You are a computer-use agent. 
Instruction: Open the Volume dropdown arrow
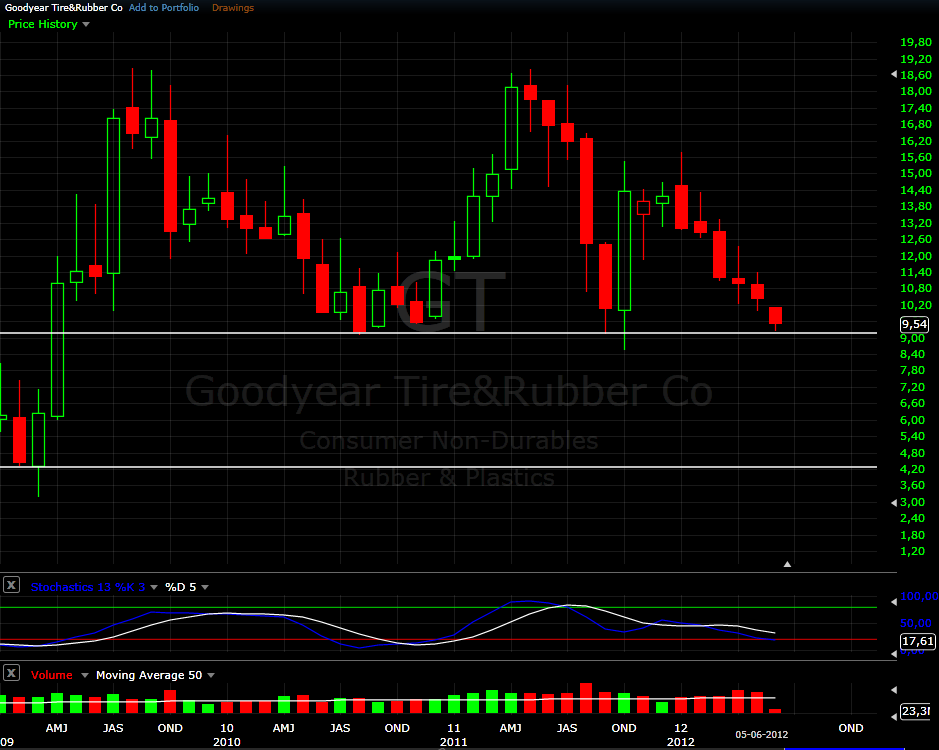tap(85, 676)
